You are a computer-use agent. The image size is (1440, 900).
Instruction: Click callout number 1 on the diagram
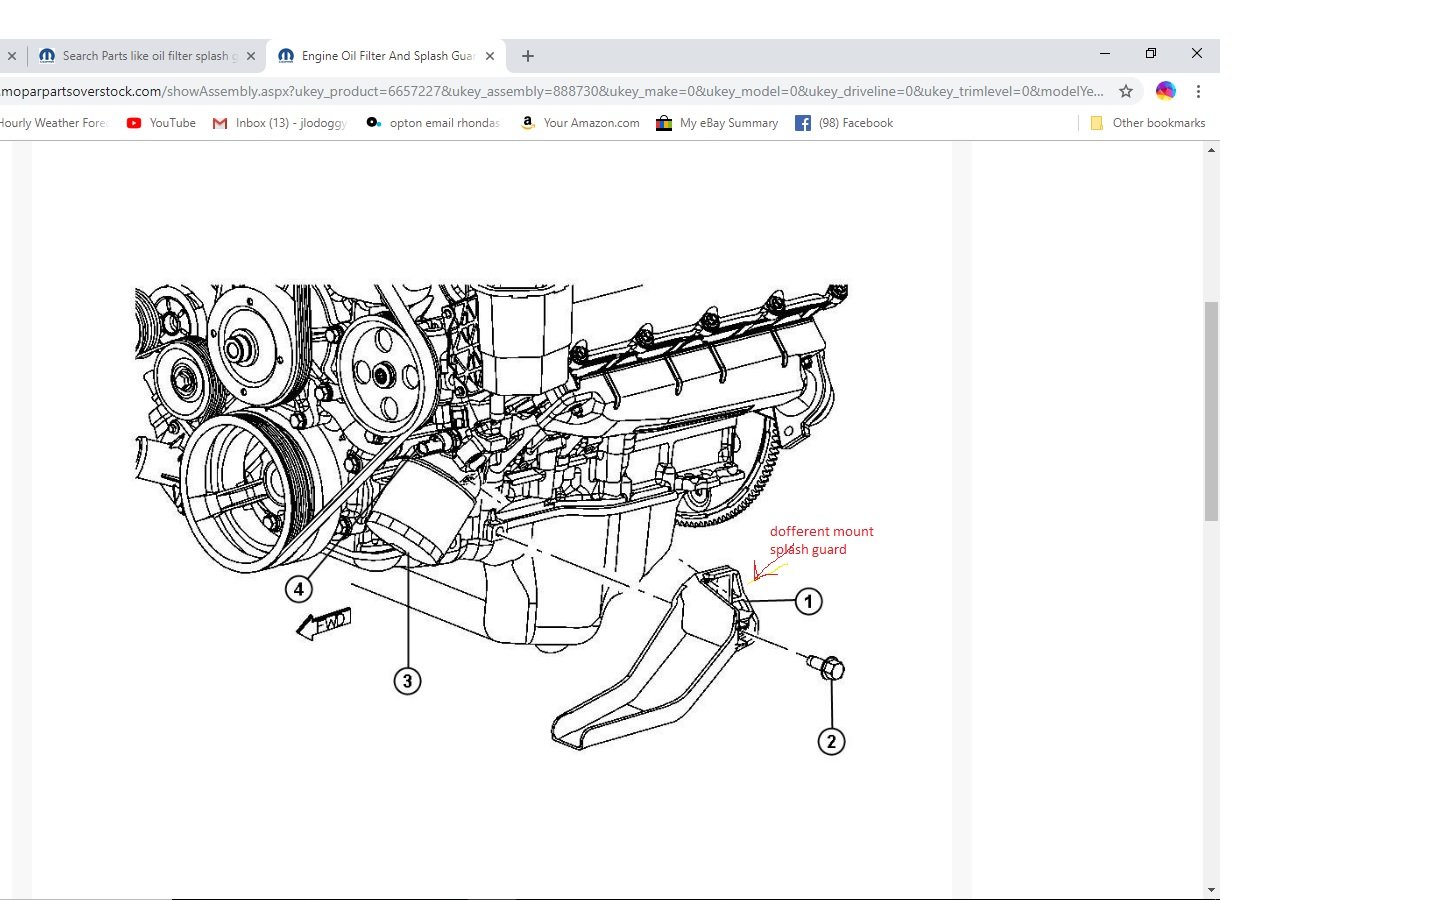[809, 602]
